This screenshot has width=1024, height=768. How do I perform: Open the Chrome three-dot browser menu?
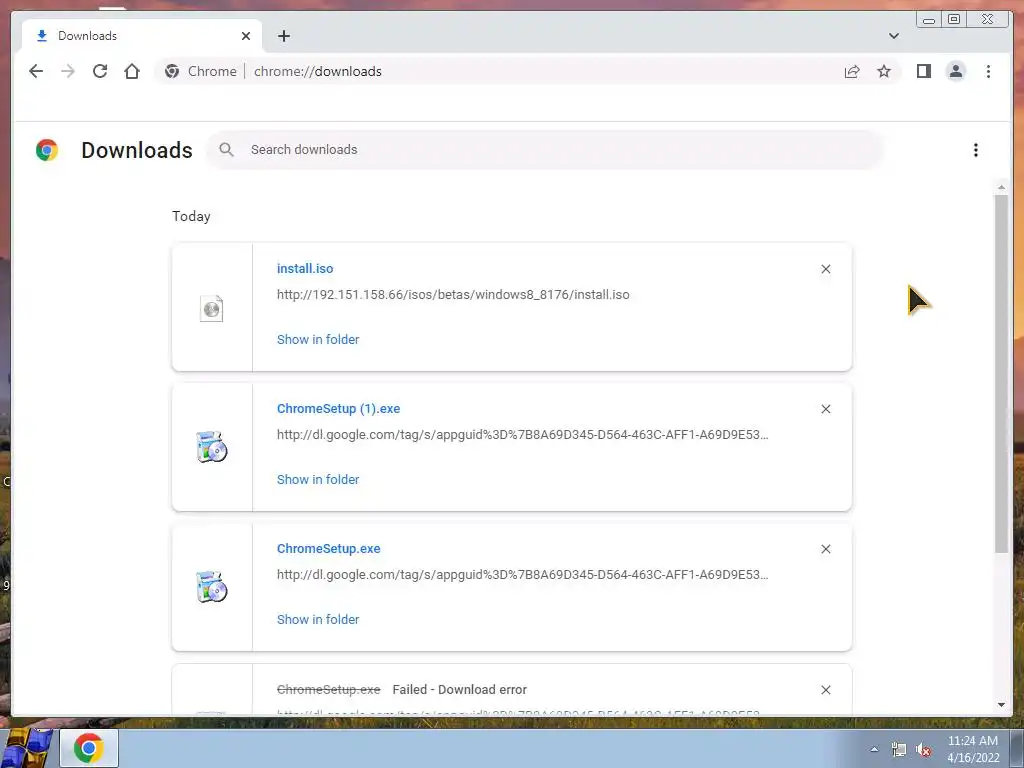coord(988,71)
